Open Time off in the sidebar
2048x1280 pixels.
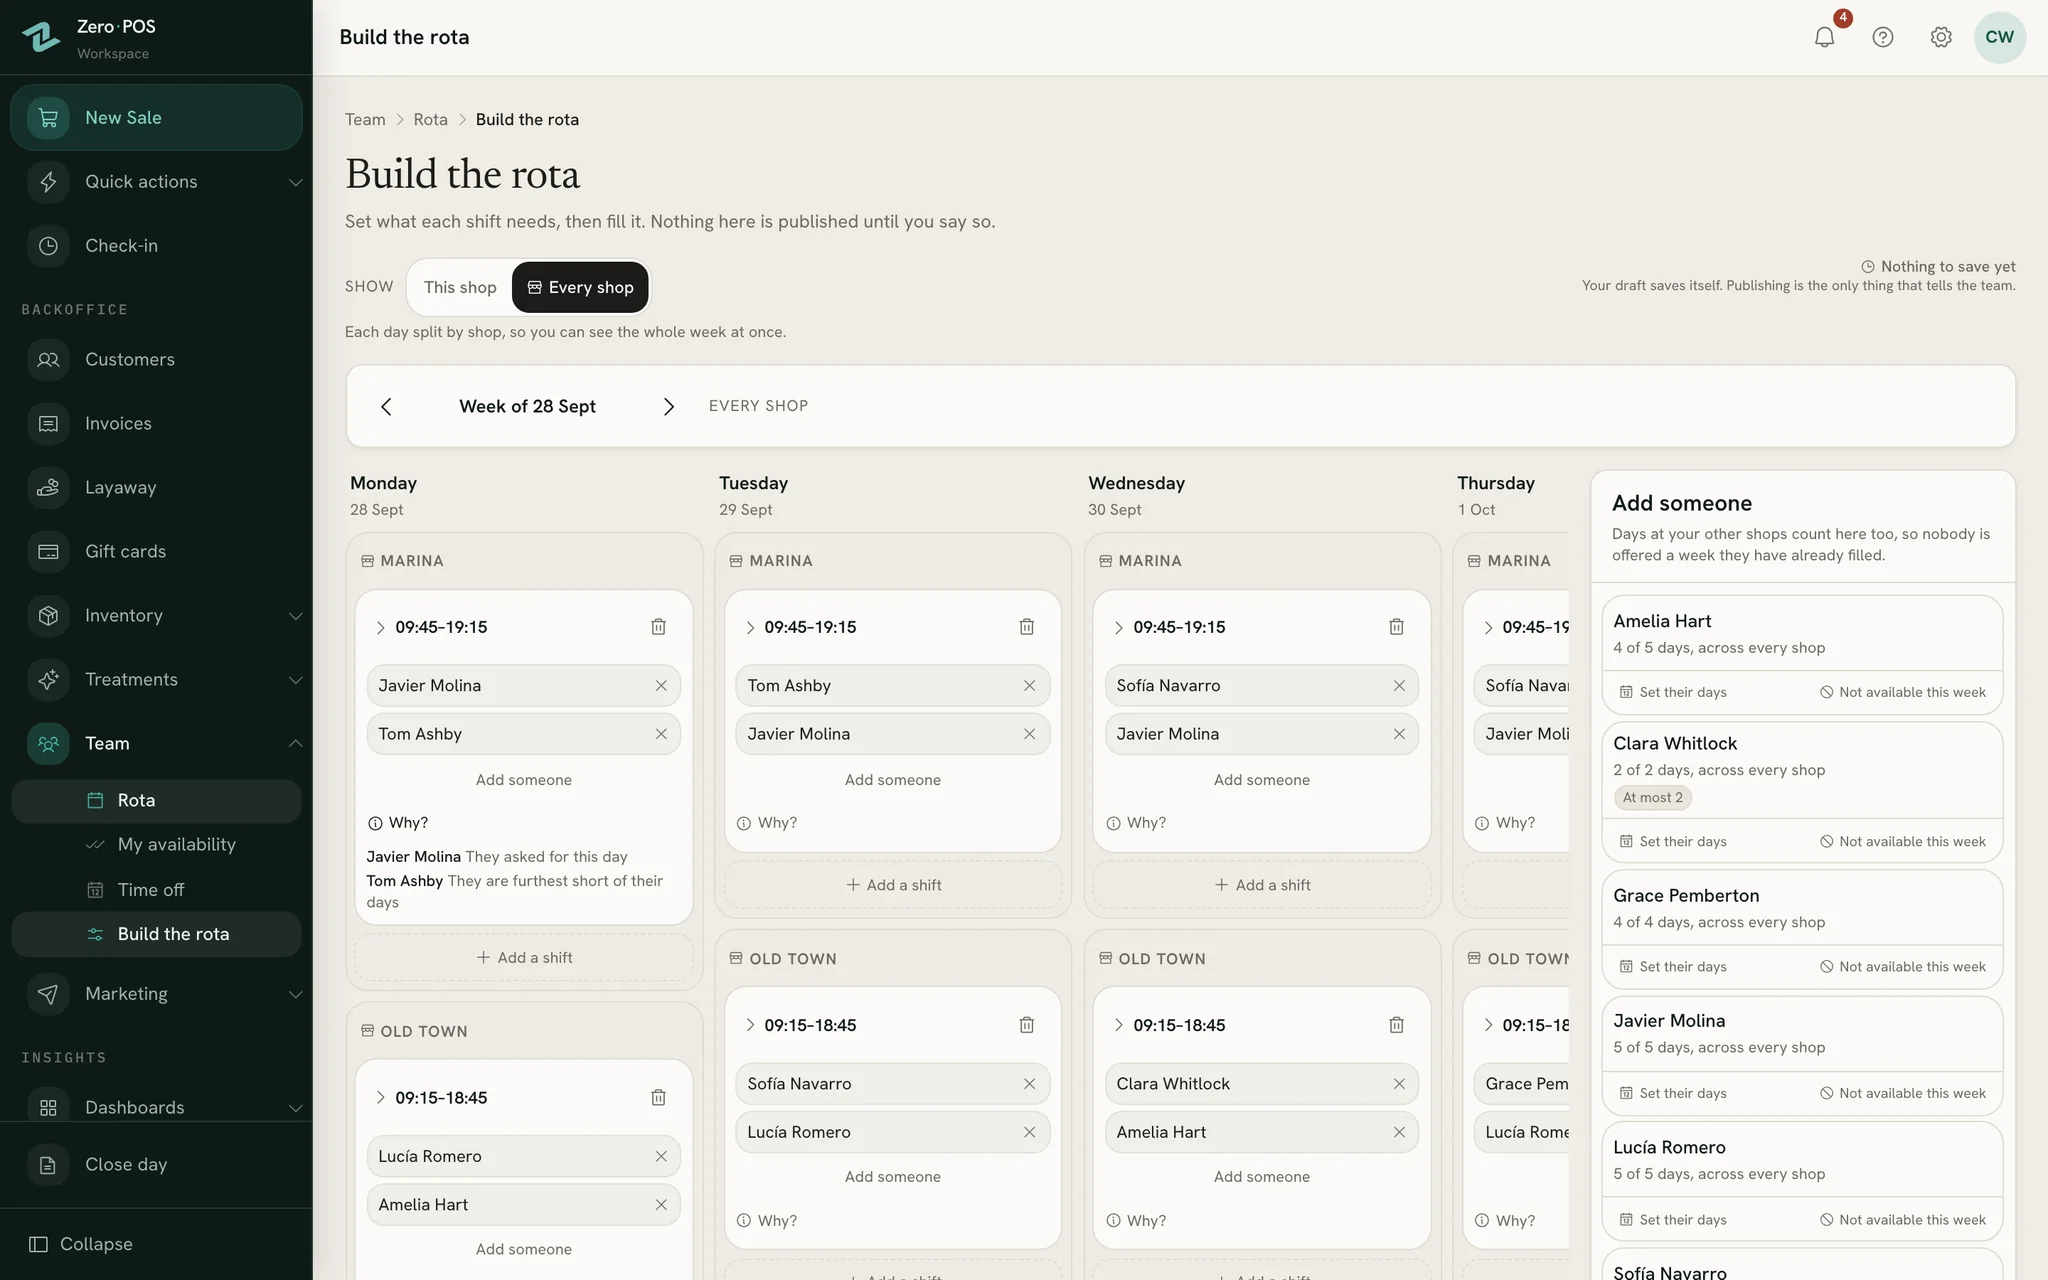(x=156, y=890)
